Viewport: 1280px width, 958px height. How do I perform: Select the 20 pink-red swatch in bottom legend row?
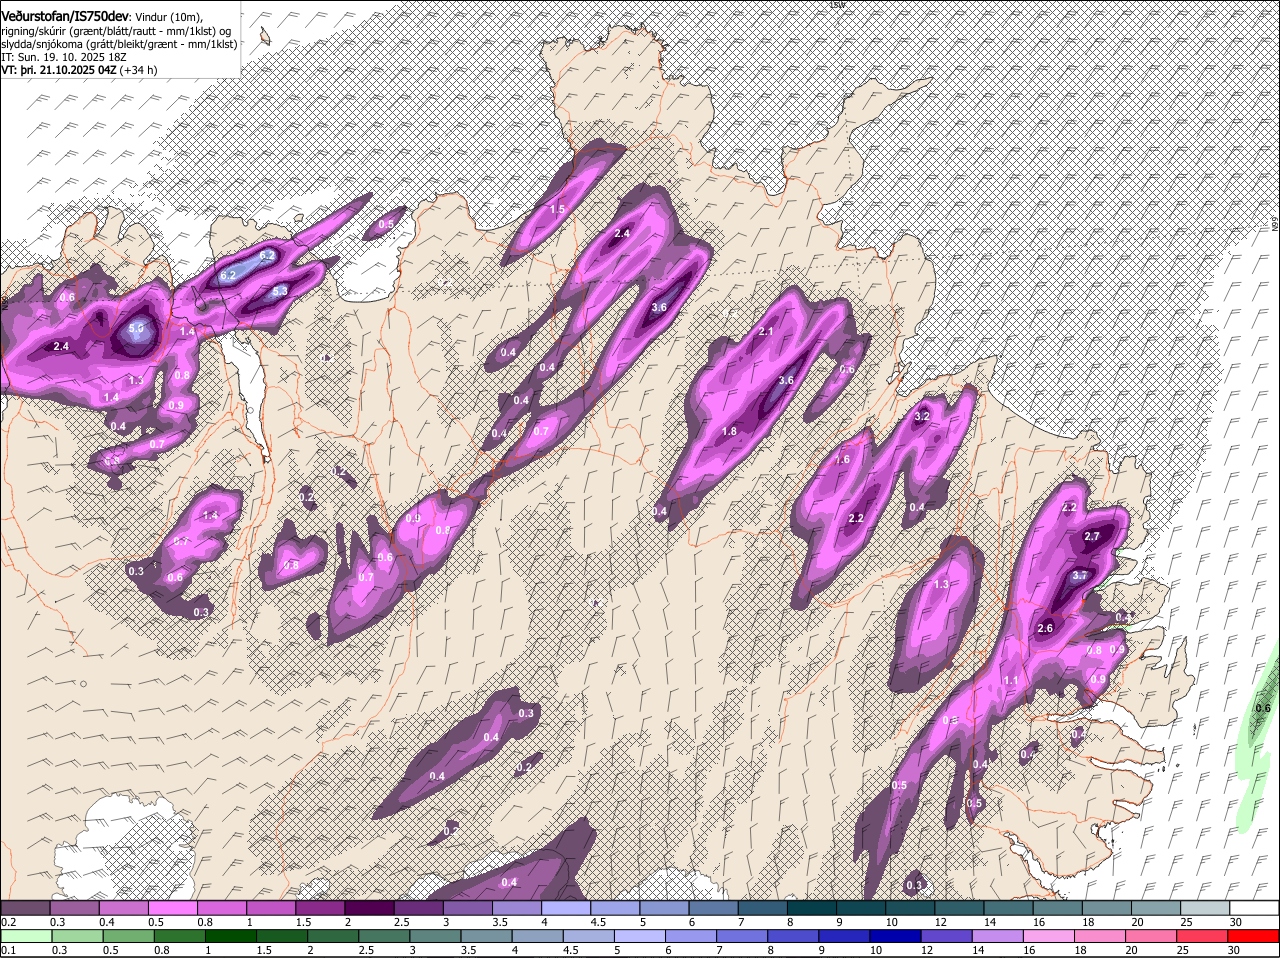coord(1151,936)
